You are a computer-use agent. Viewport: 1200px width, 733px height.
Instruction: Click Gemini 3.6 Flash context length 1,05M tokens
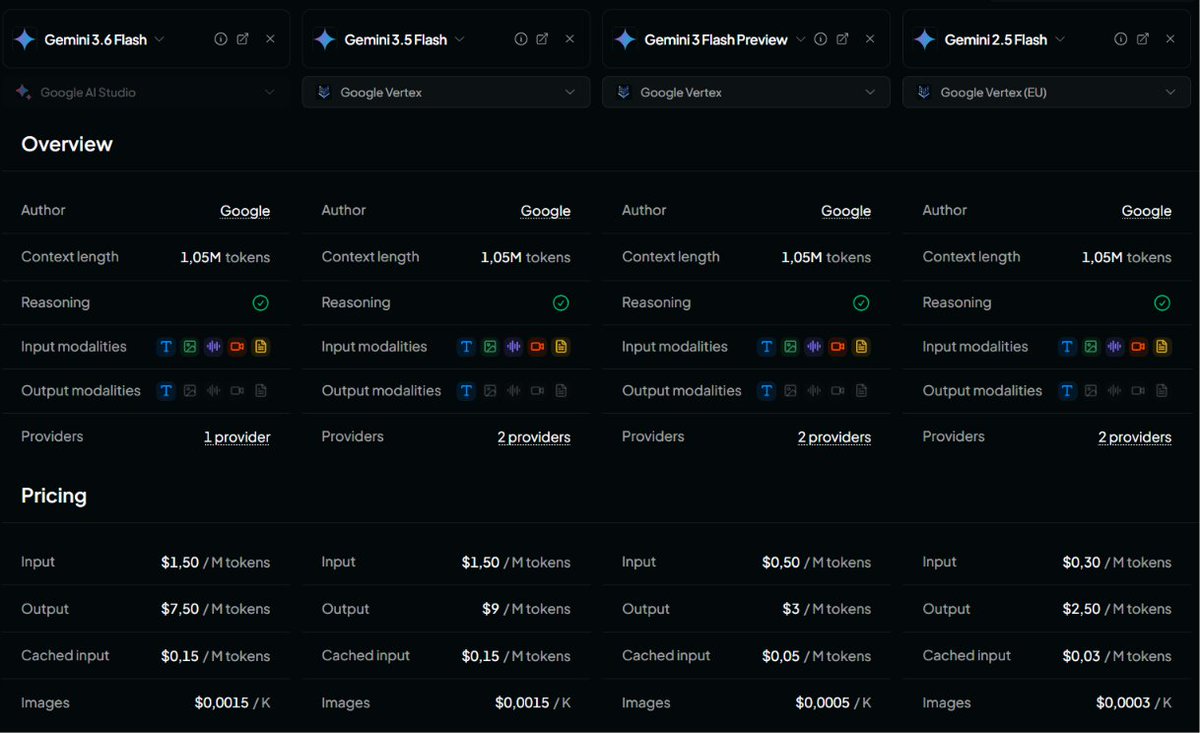[x=225, y=257]
